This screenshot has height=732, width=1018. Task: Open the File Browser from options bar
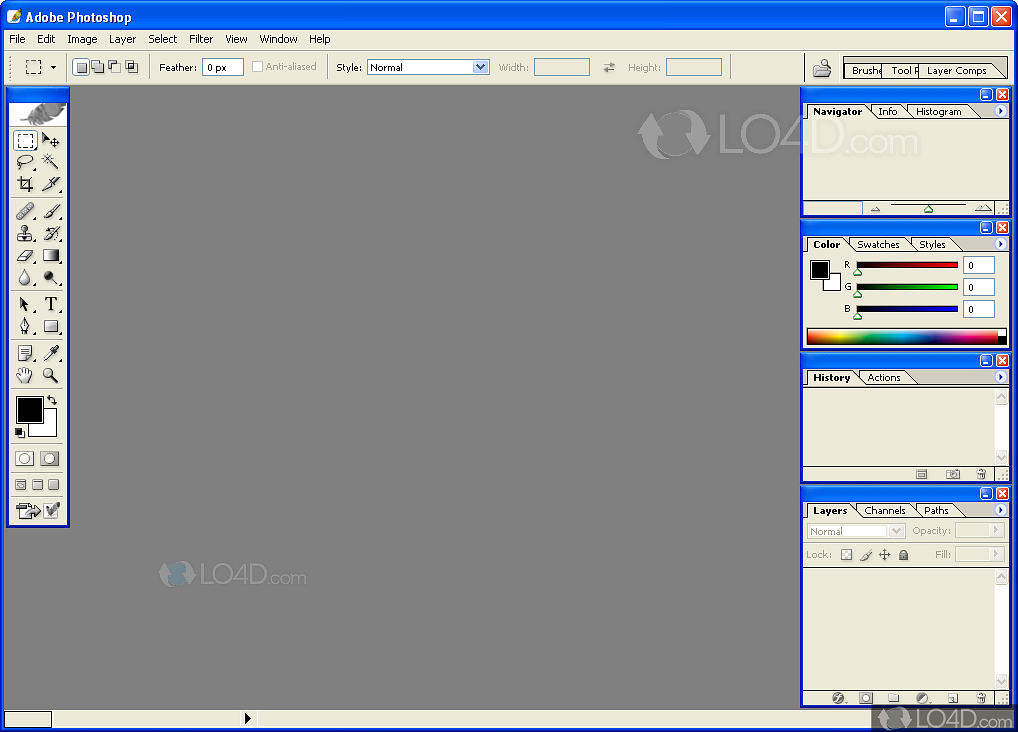tap(822, 68)
